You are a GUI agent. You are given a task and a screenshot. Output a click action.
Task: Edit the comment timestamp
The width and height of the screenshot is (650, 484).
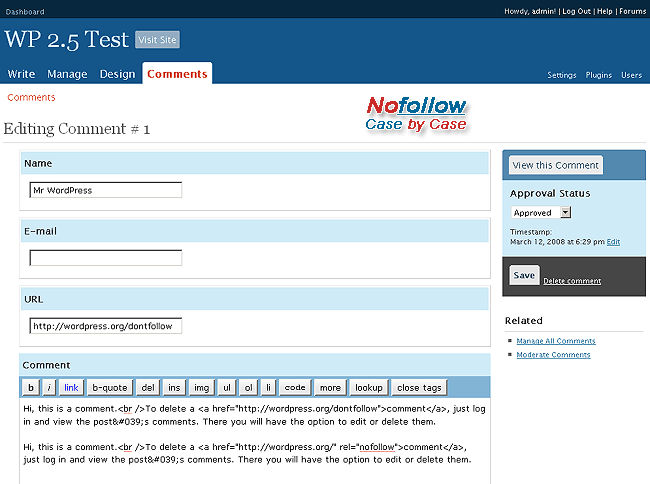pyautogui.click(x=613, y=242)
